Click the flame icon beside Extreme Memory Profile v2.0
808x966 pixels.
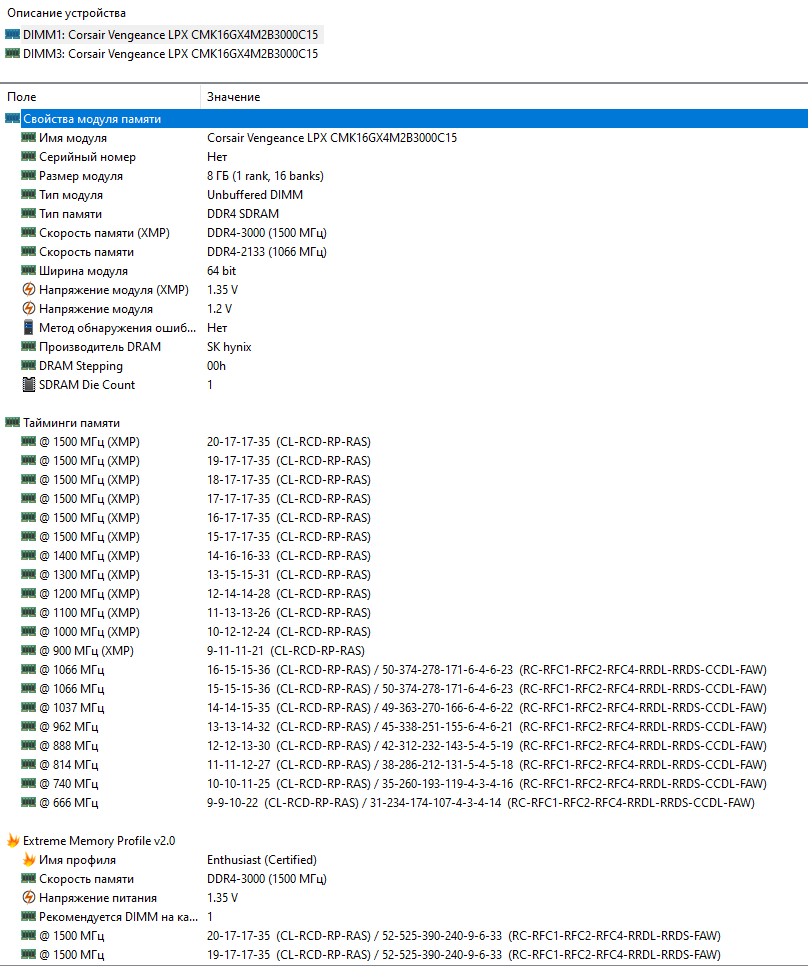point(13,840)
